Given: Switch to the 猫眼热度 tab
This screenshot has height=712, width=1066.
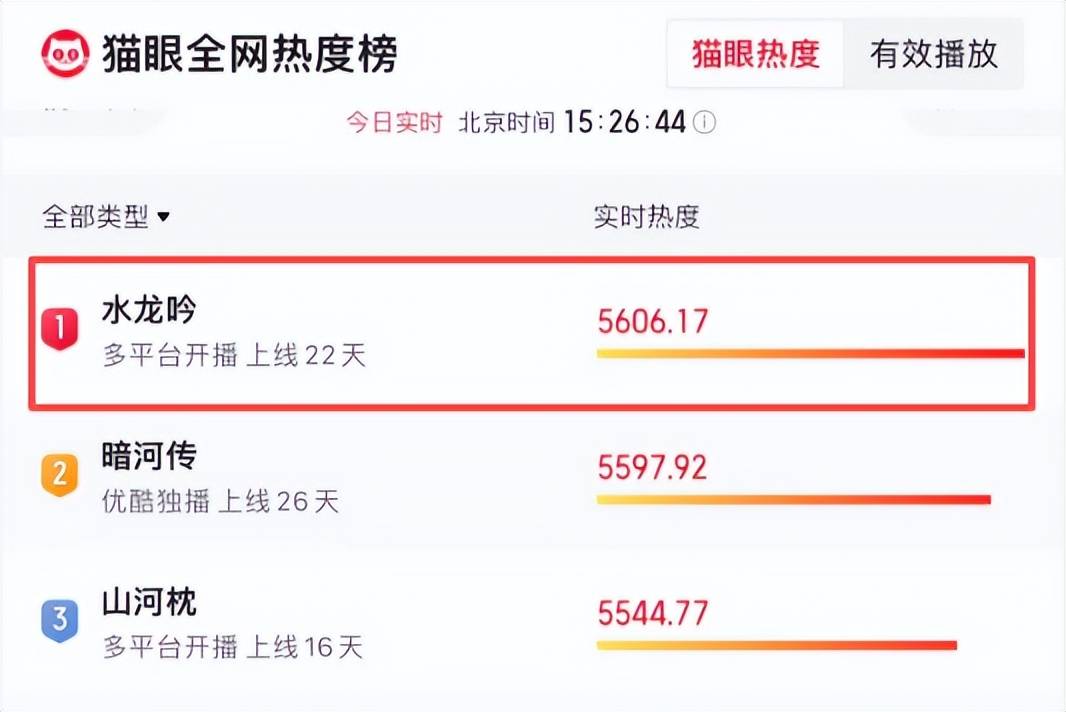Looking at the screenshot, I should pyautogui.click(x=755, y=54).
